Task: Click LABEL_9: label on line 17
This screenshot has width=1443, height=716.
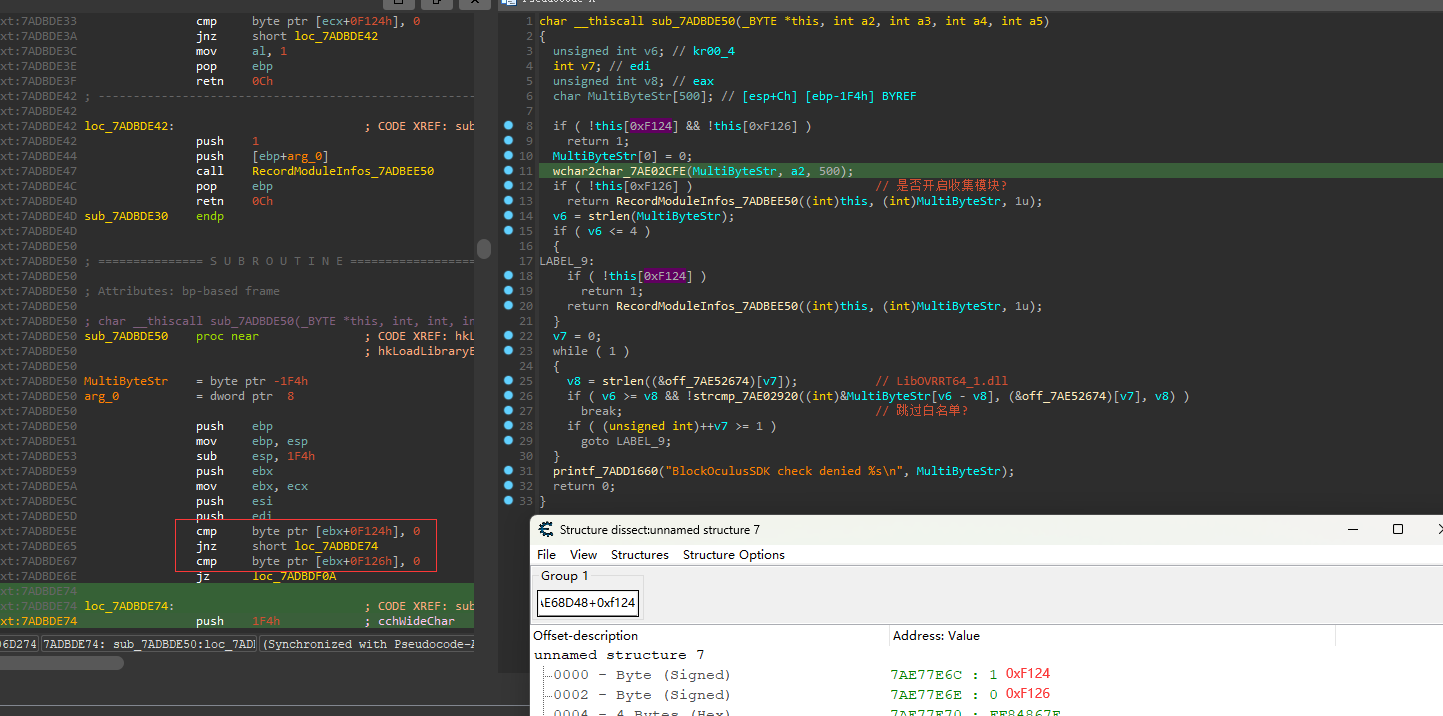Action: click(567, 261)
